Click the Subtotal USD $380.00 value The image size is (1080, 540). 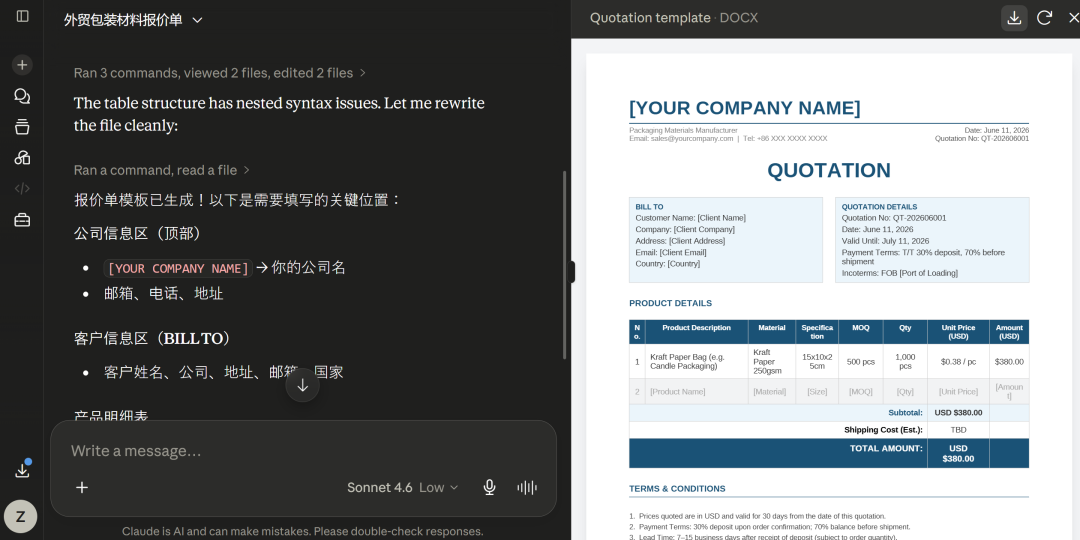[x=958, y=413]
